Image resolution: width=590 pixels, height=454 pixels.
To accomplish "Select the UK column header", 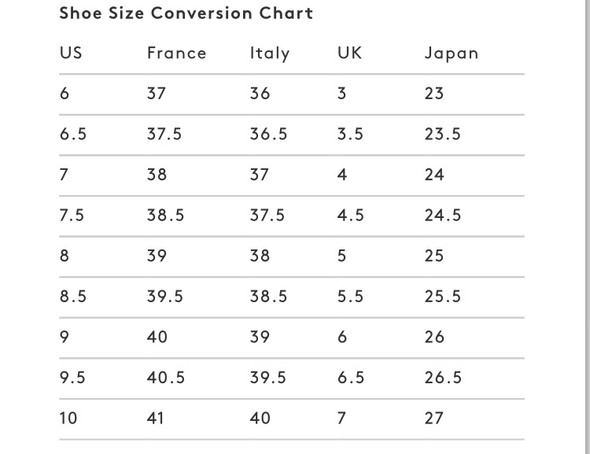I will point(350,53).
